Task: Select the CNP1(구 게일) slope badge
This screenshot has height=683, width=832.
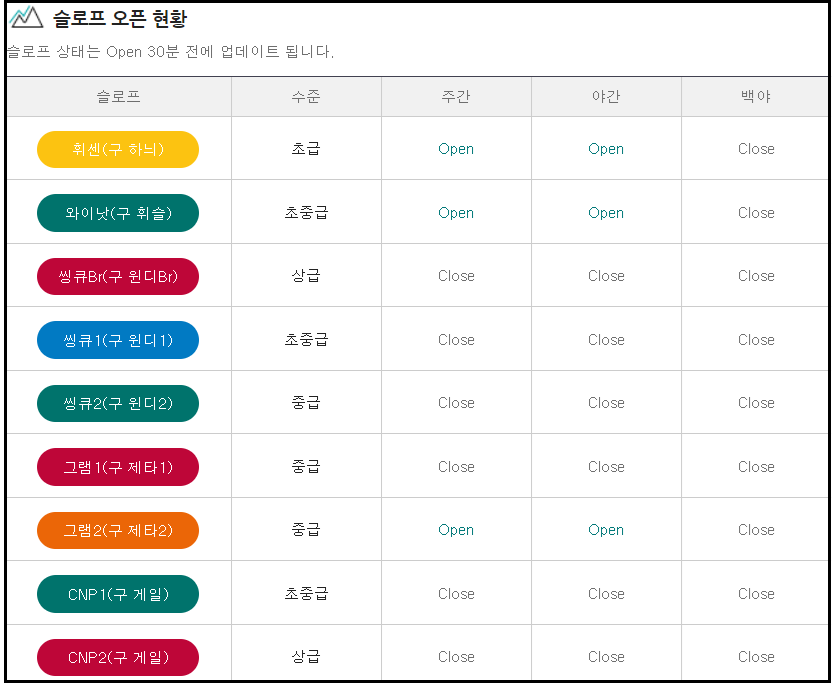Action: [117, 593]
